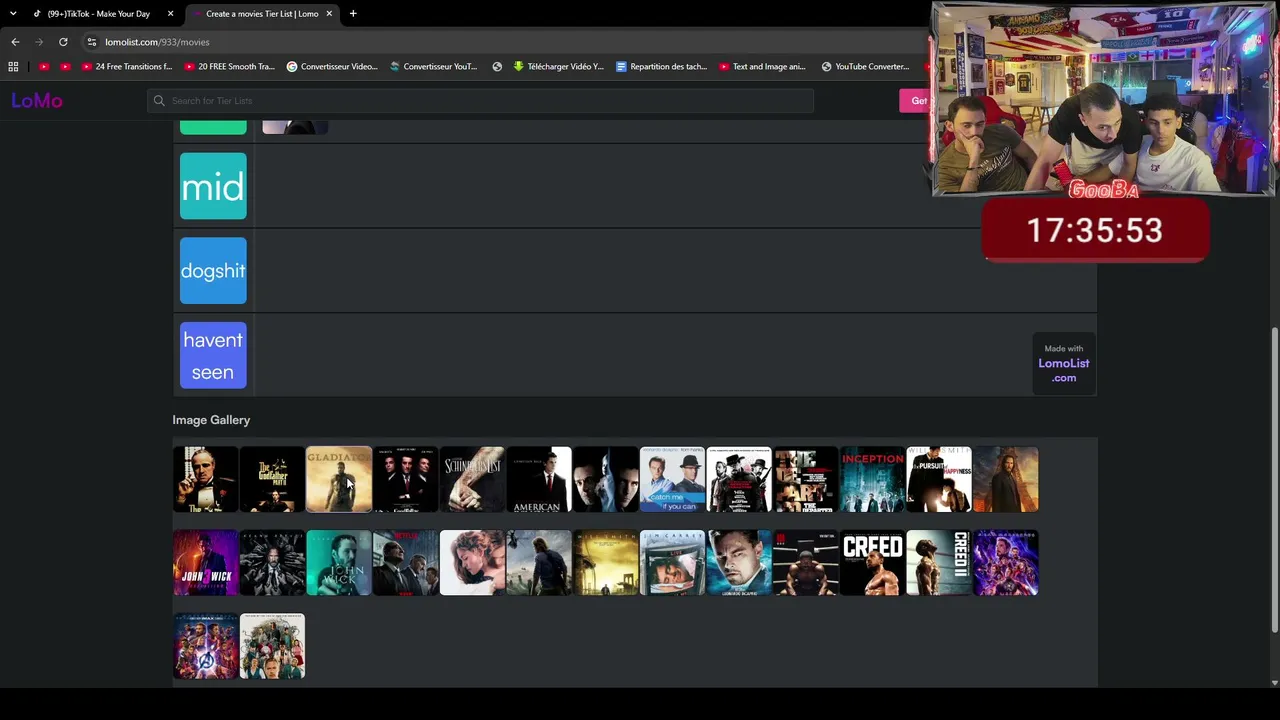The image size is (1280, 720).
Task: Select the Avengers IMAX poster
Action: (x=206, y=646)
